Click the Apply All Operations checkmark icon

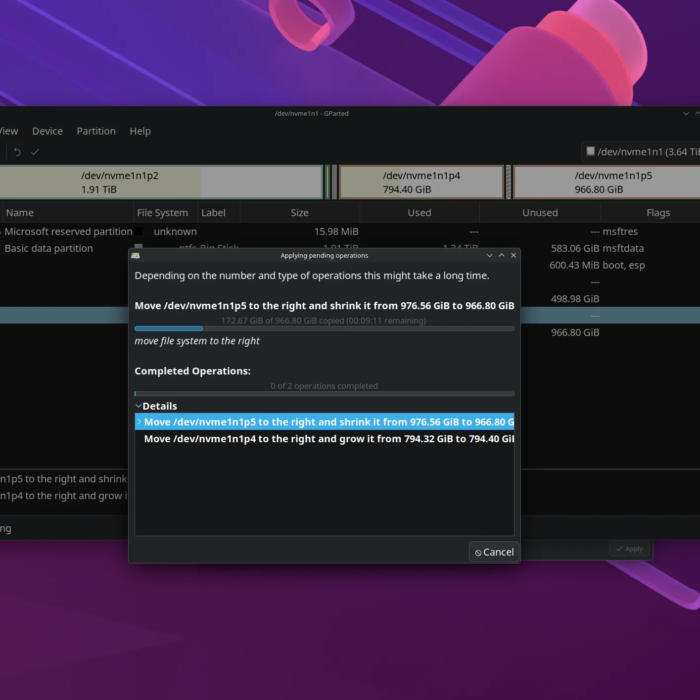pyautogui.click(x=35, y=152)
